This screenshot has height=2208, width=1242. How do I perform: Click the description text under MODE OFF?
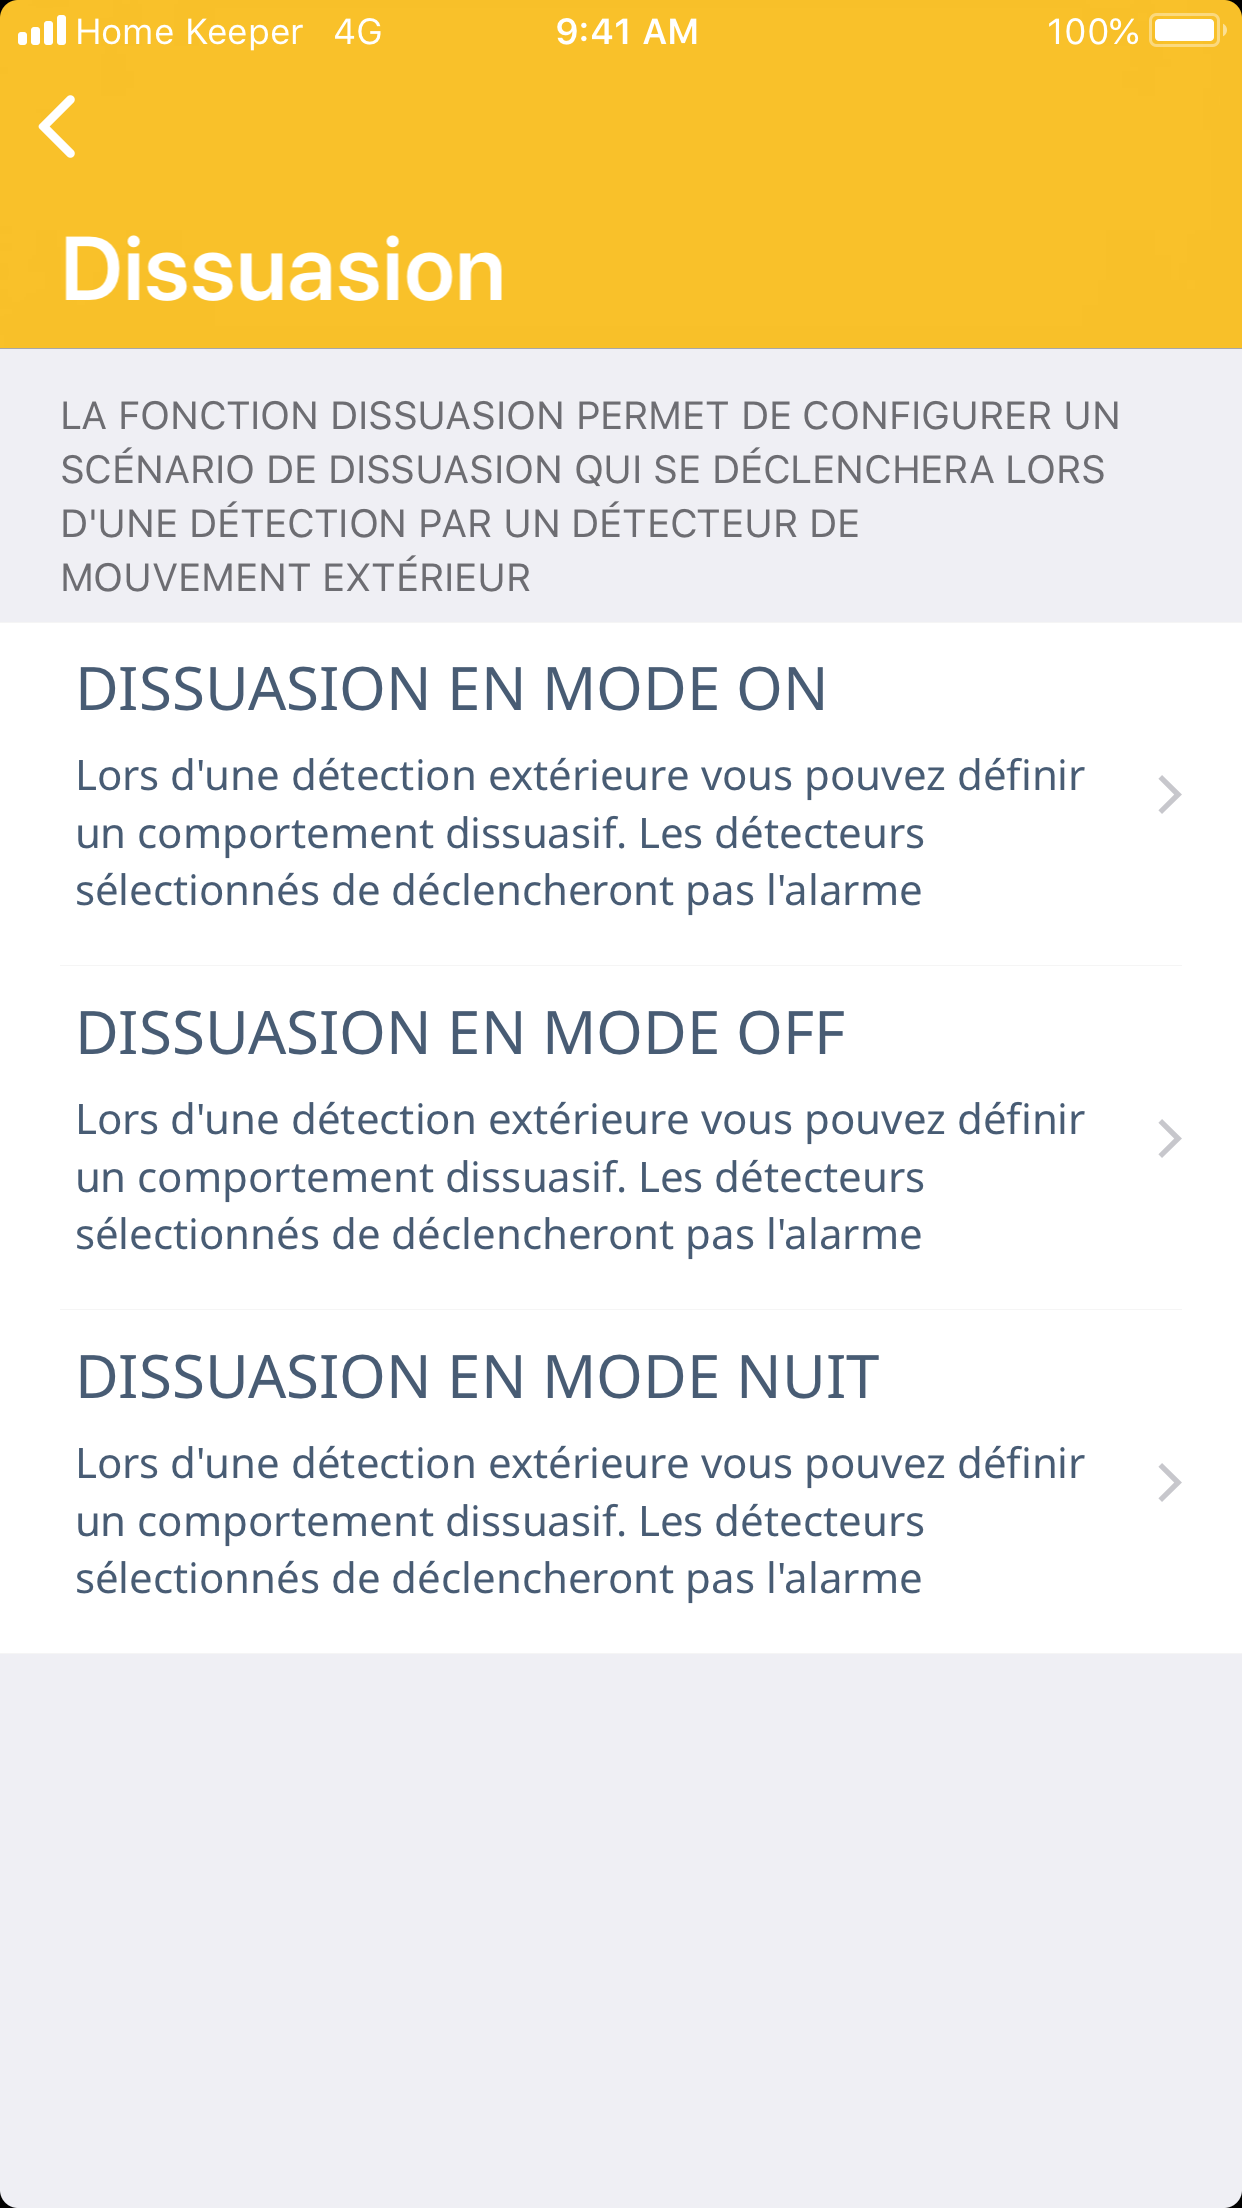click(580, 1177)
